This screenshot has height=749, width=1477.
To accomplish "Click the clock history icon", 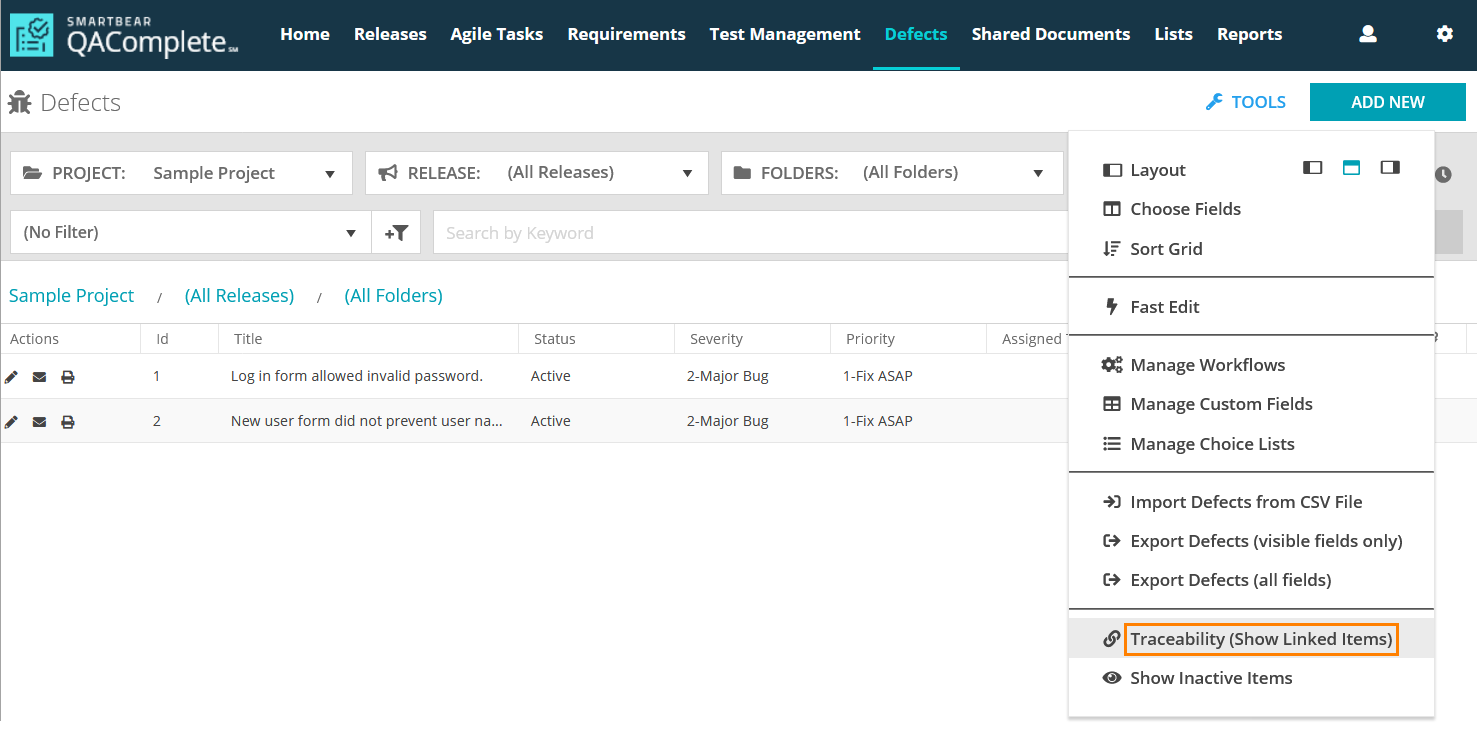I will tap(1443, 174).
